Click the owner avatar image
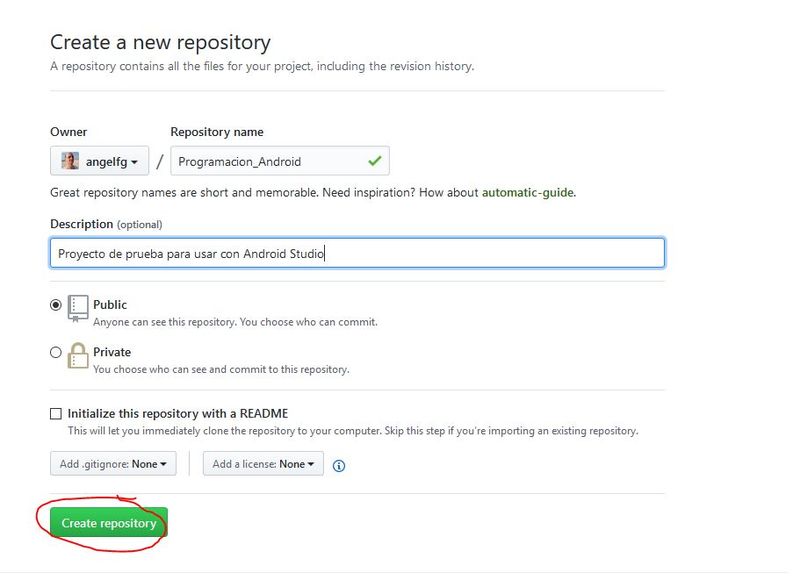 pyautogui.click(x=70, y=161)
